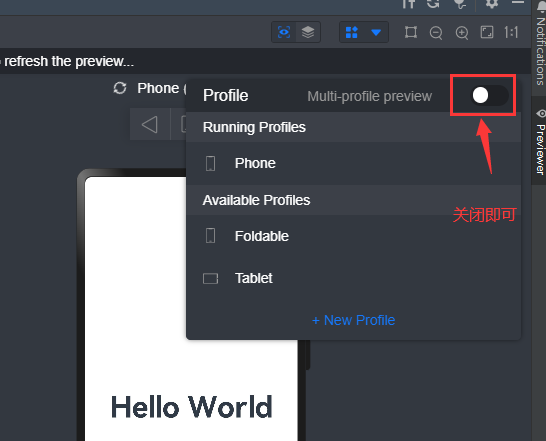Open the Previewer side tab
The image size is (546, 441).
coord(540,142)
